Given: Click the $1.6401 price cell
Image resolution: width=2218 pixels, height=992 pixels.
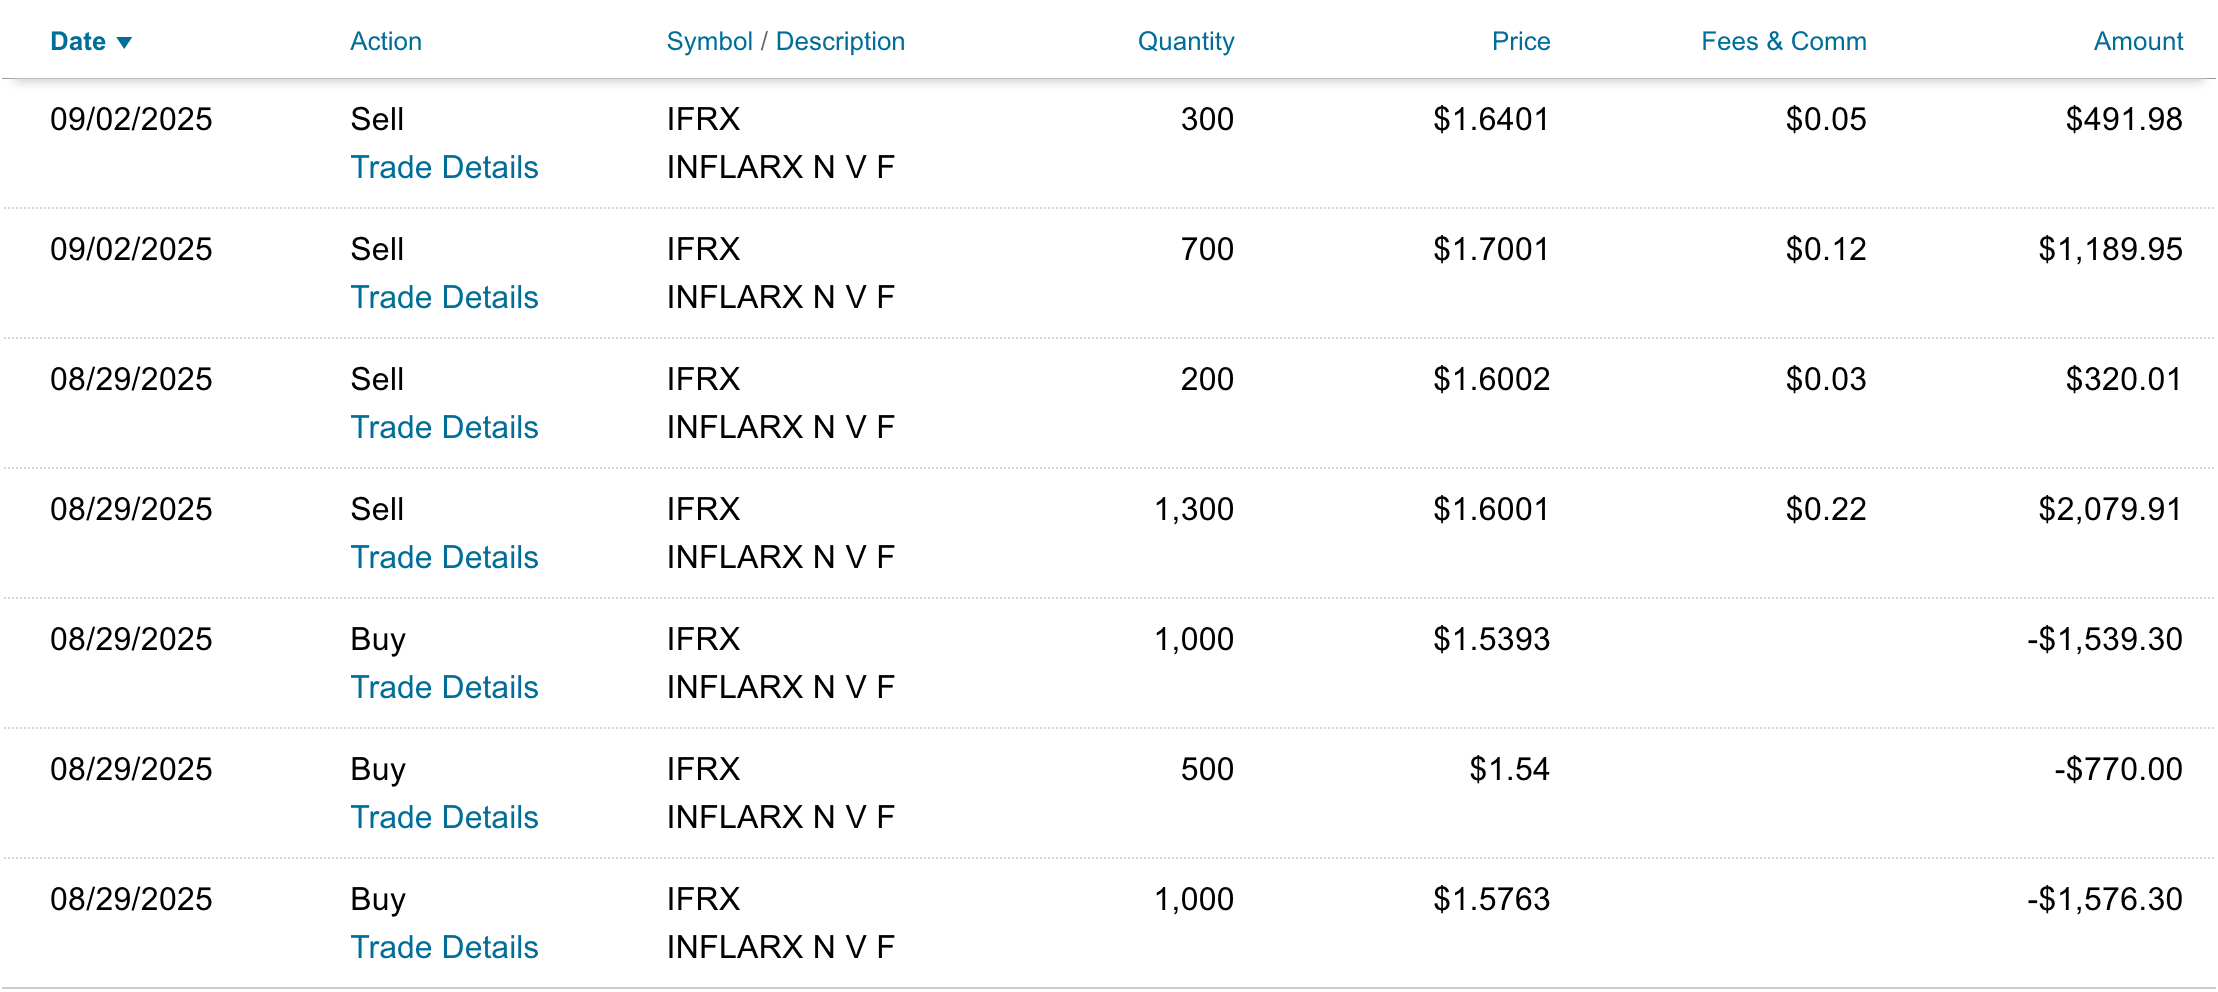Looking at the screenshot, I should click(x=1491, y=120).
